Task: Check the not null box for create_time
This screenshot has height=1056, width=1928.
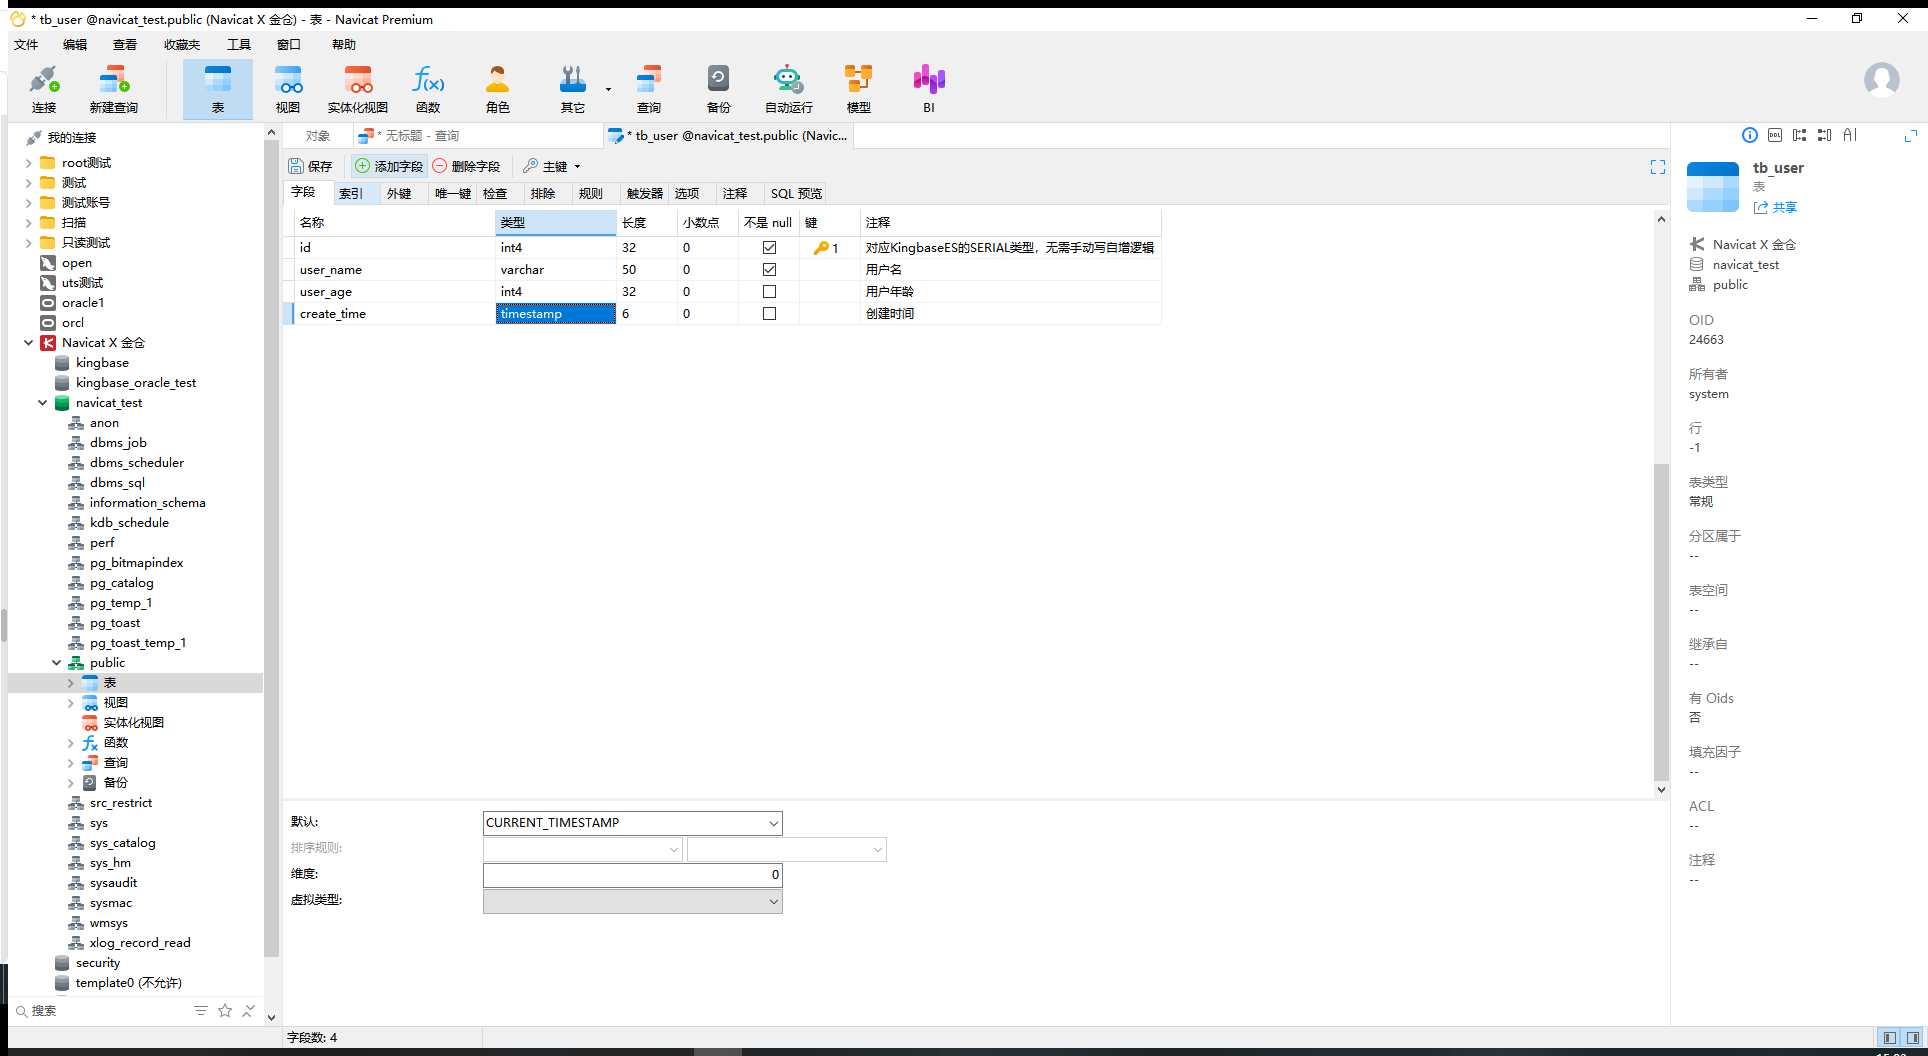Action: point(769,314)
